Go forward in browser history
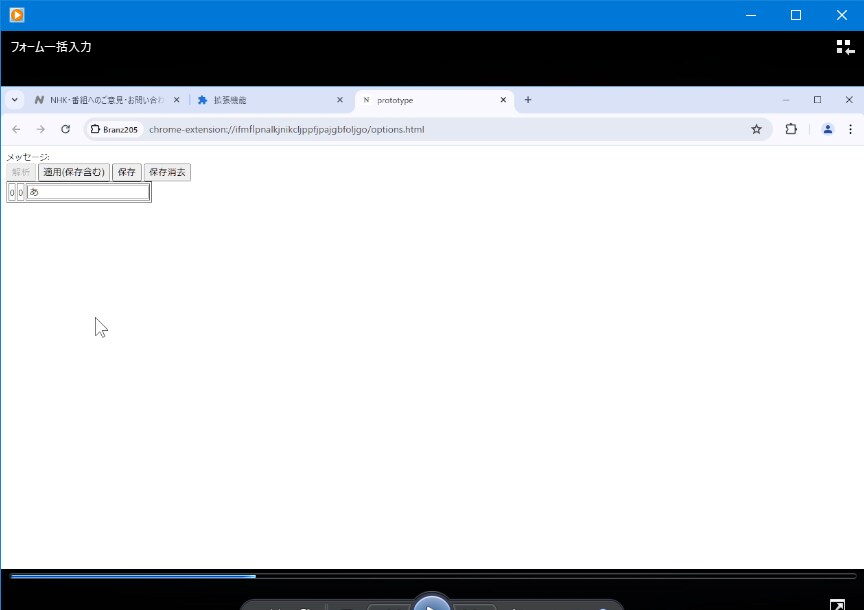 coord(41,129)
